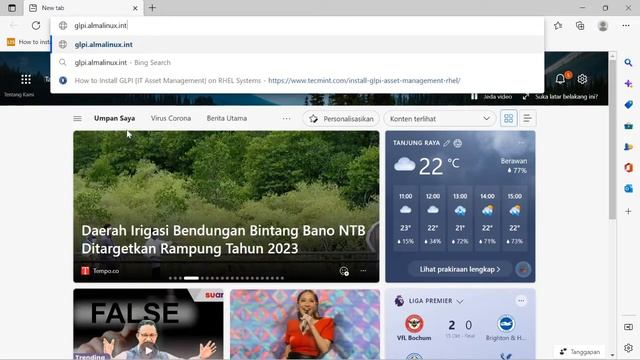
Task: Select glpi.almalinux.int Bing Search suggestion
Action: (x=297, y=62)
